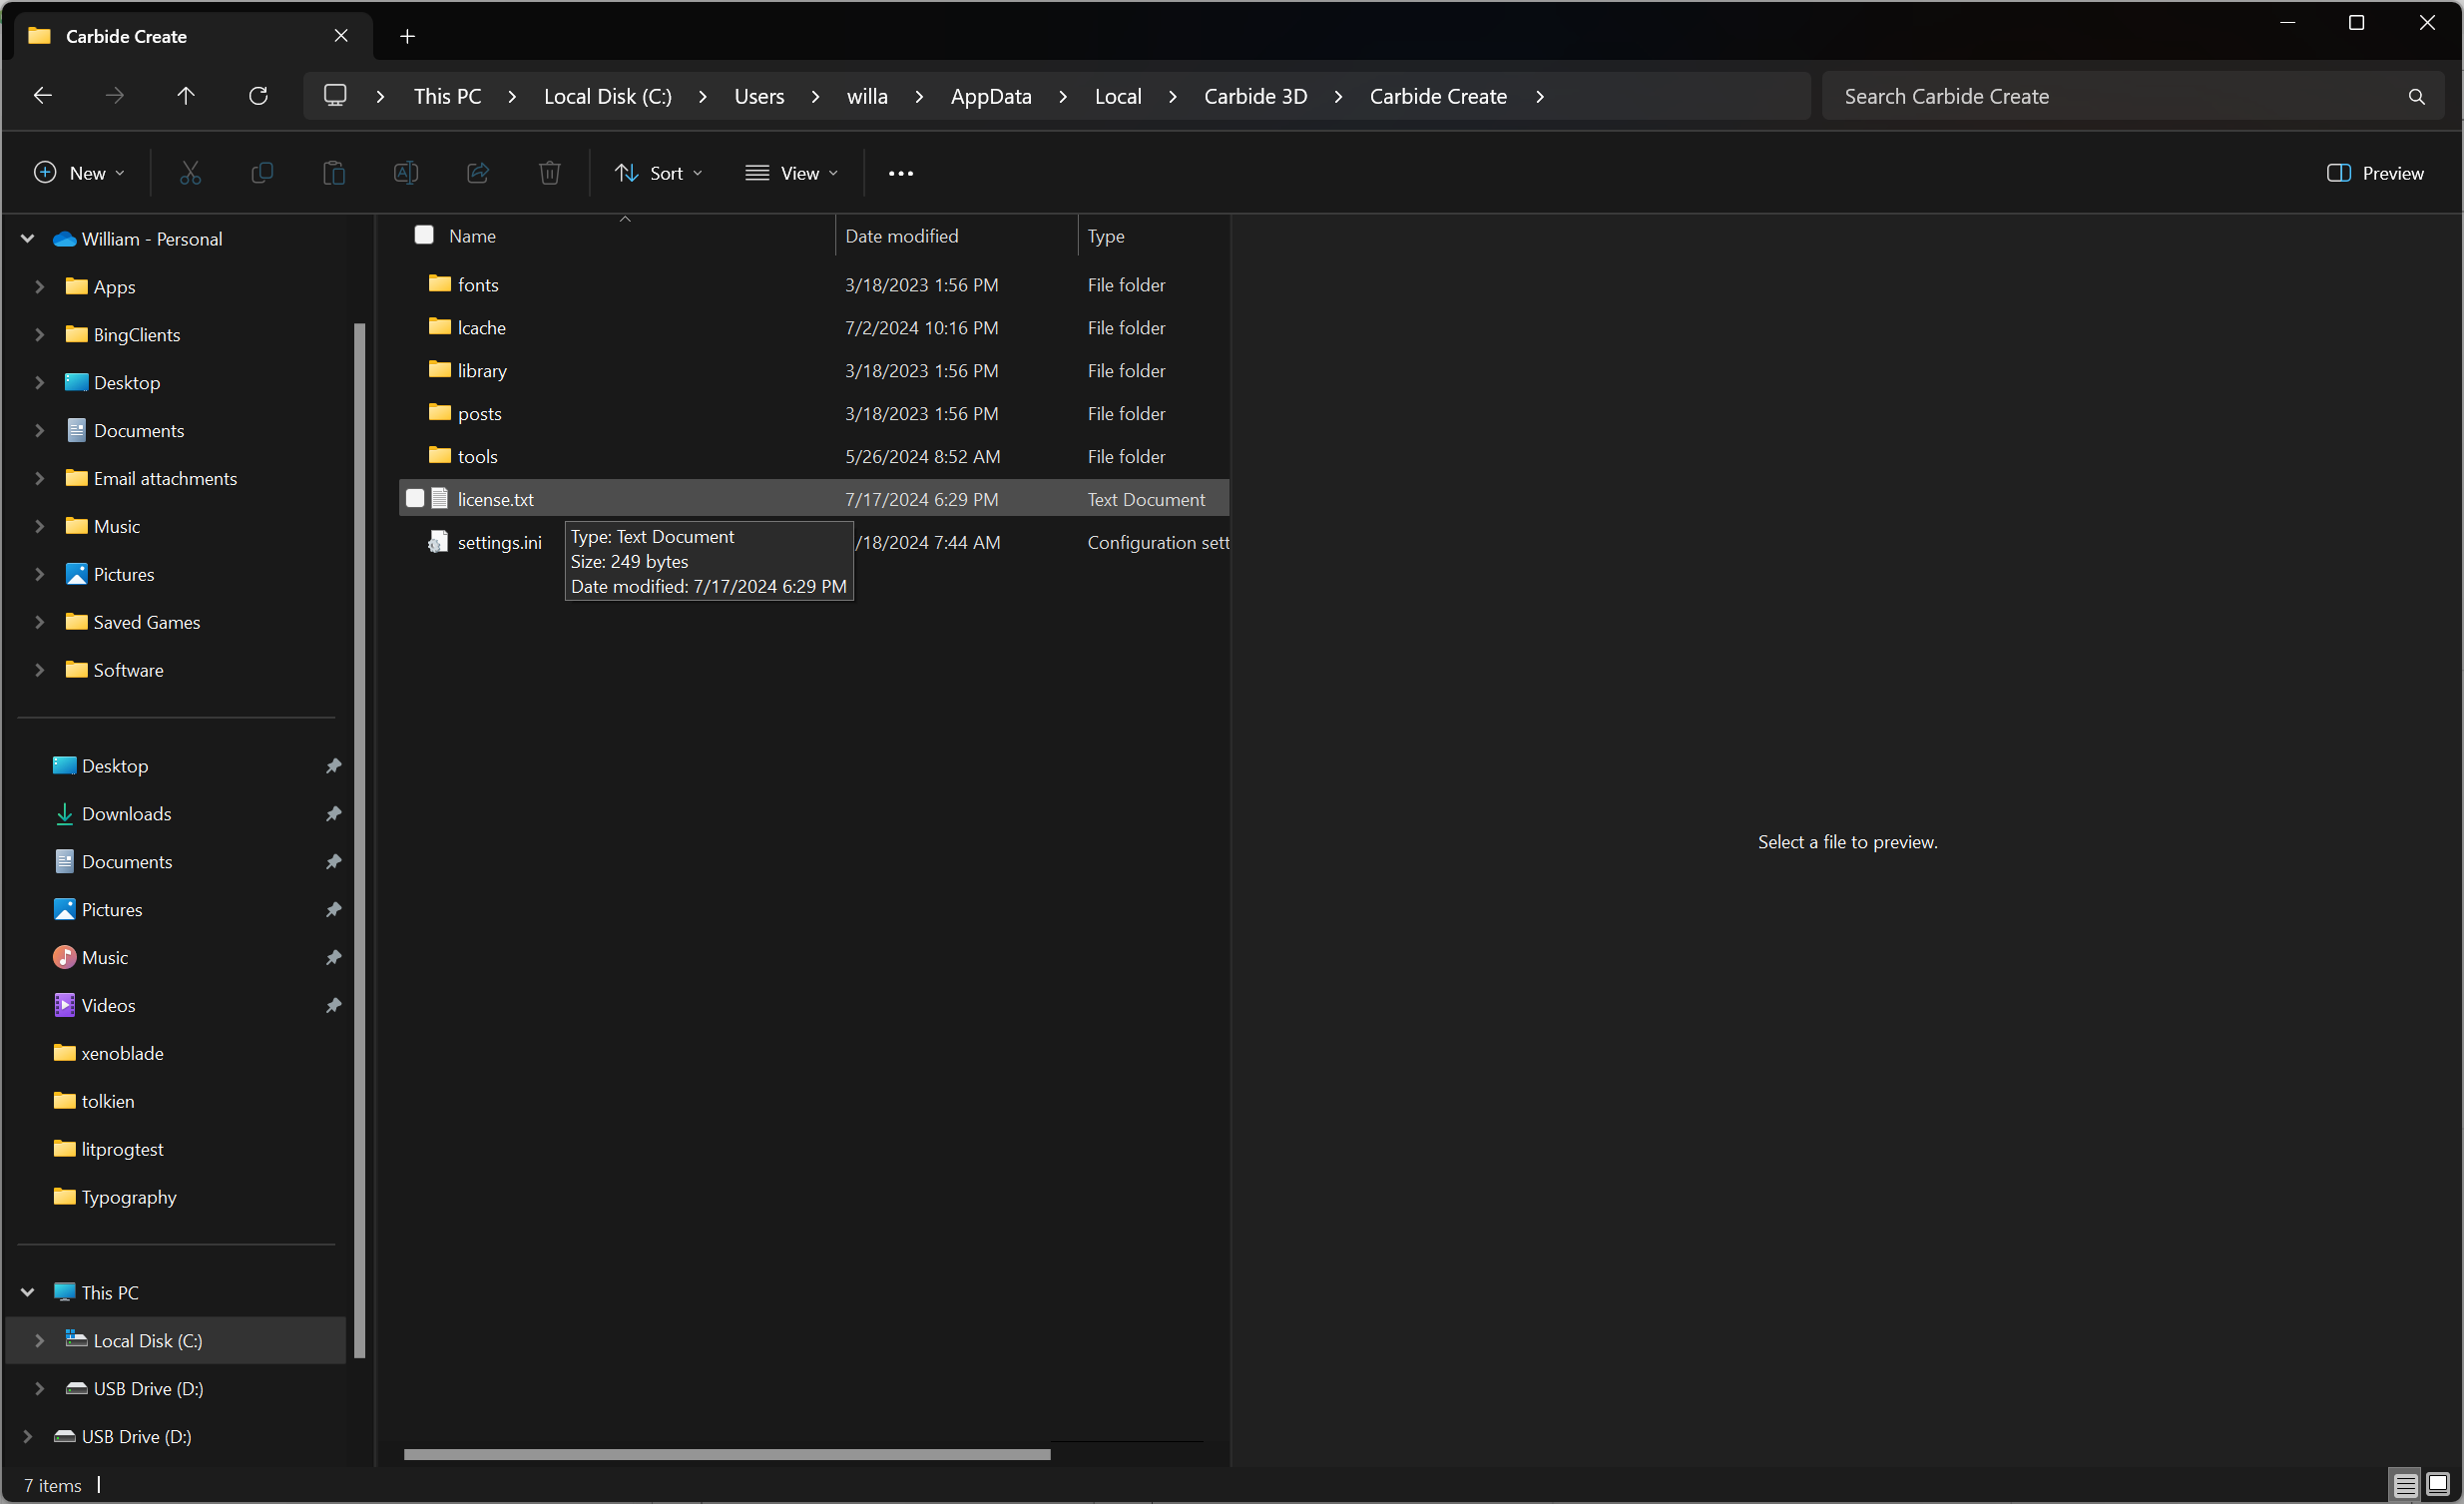
Task: Click the horizontal scrollbar of file list
Action: tap(727, 1454)
